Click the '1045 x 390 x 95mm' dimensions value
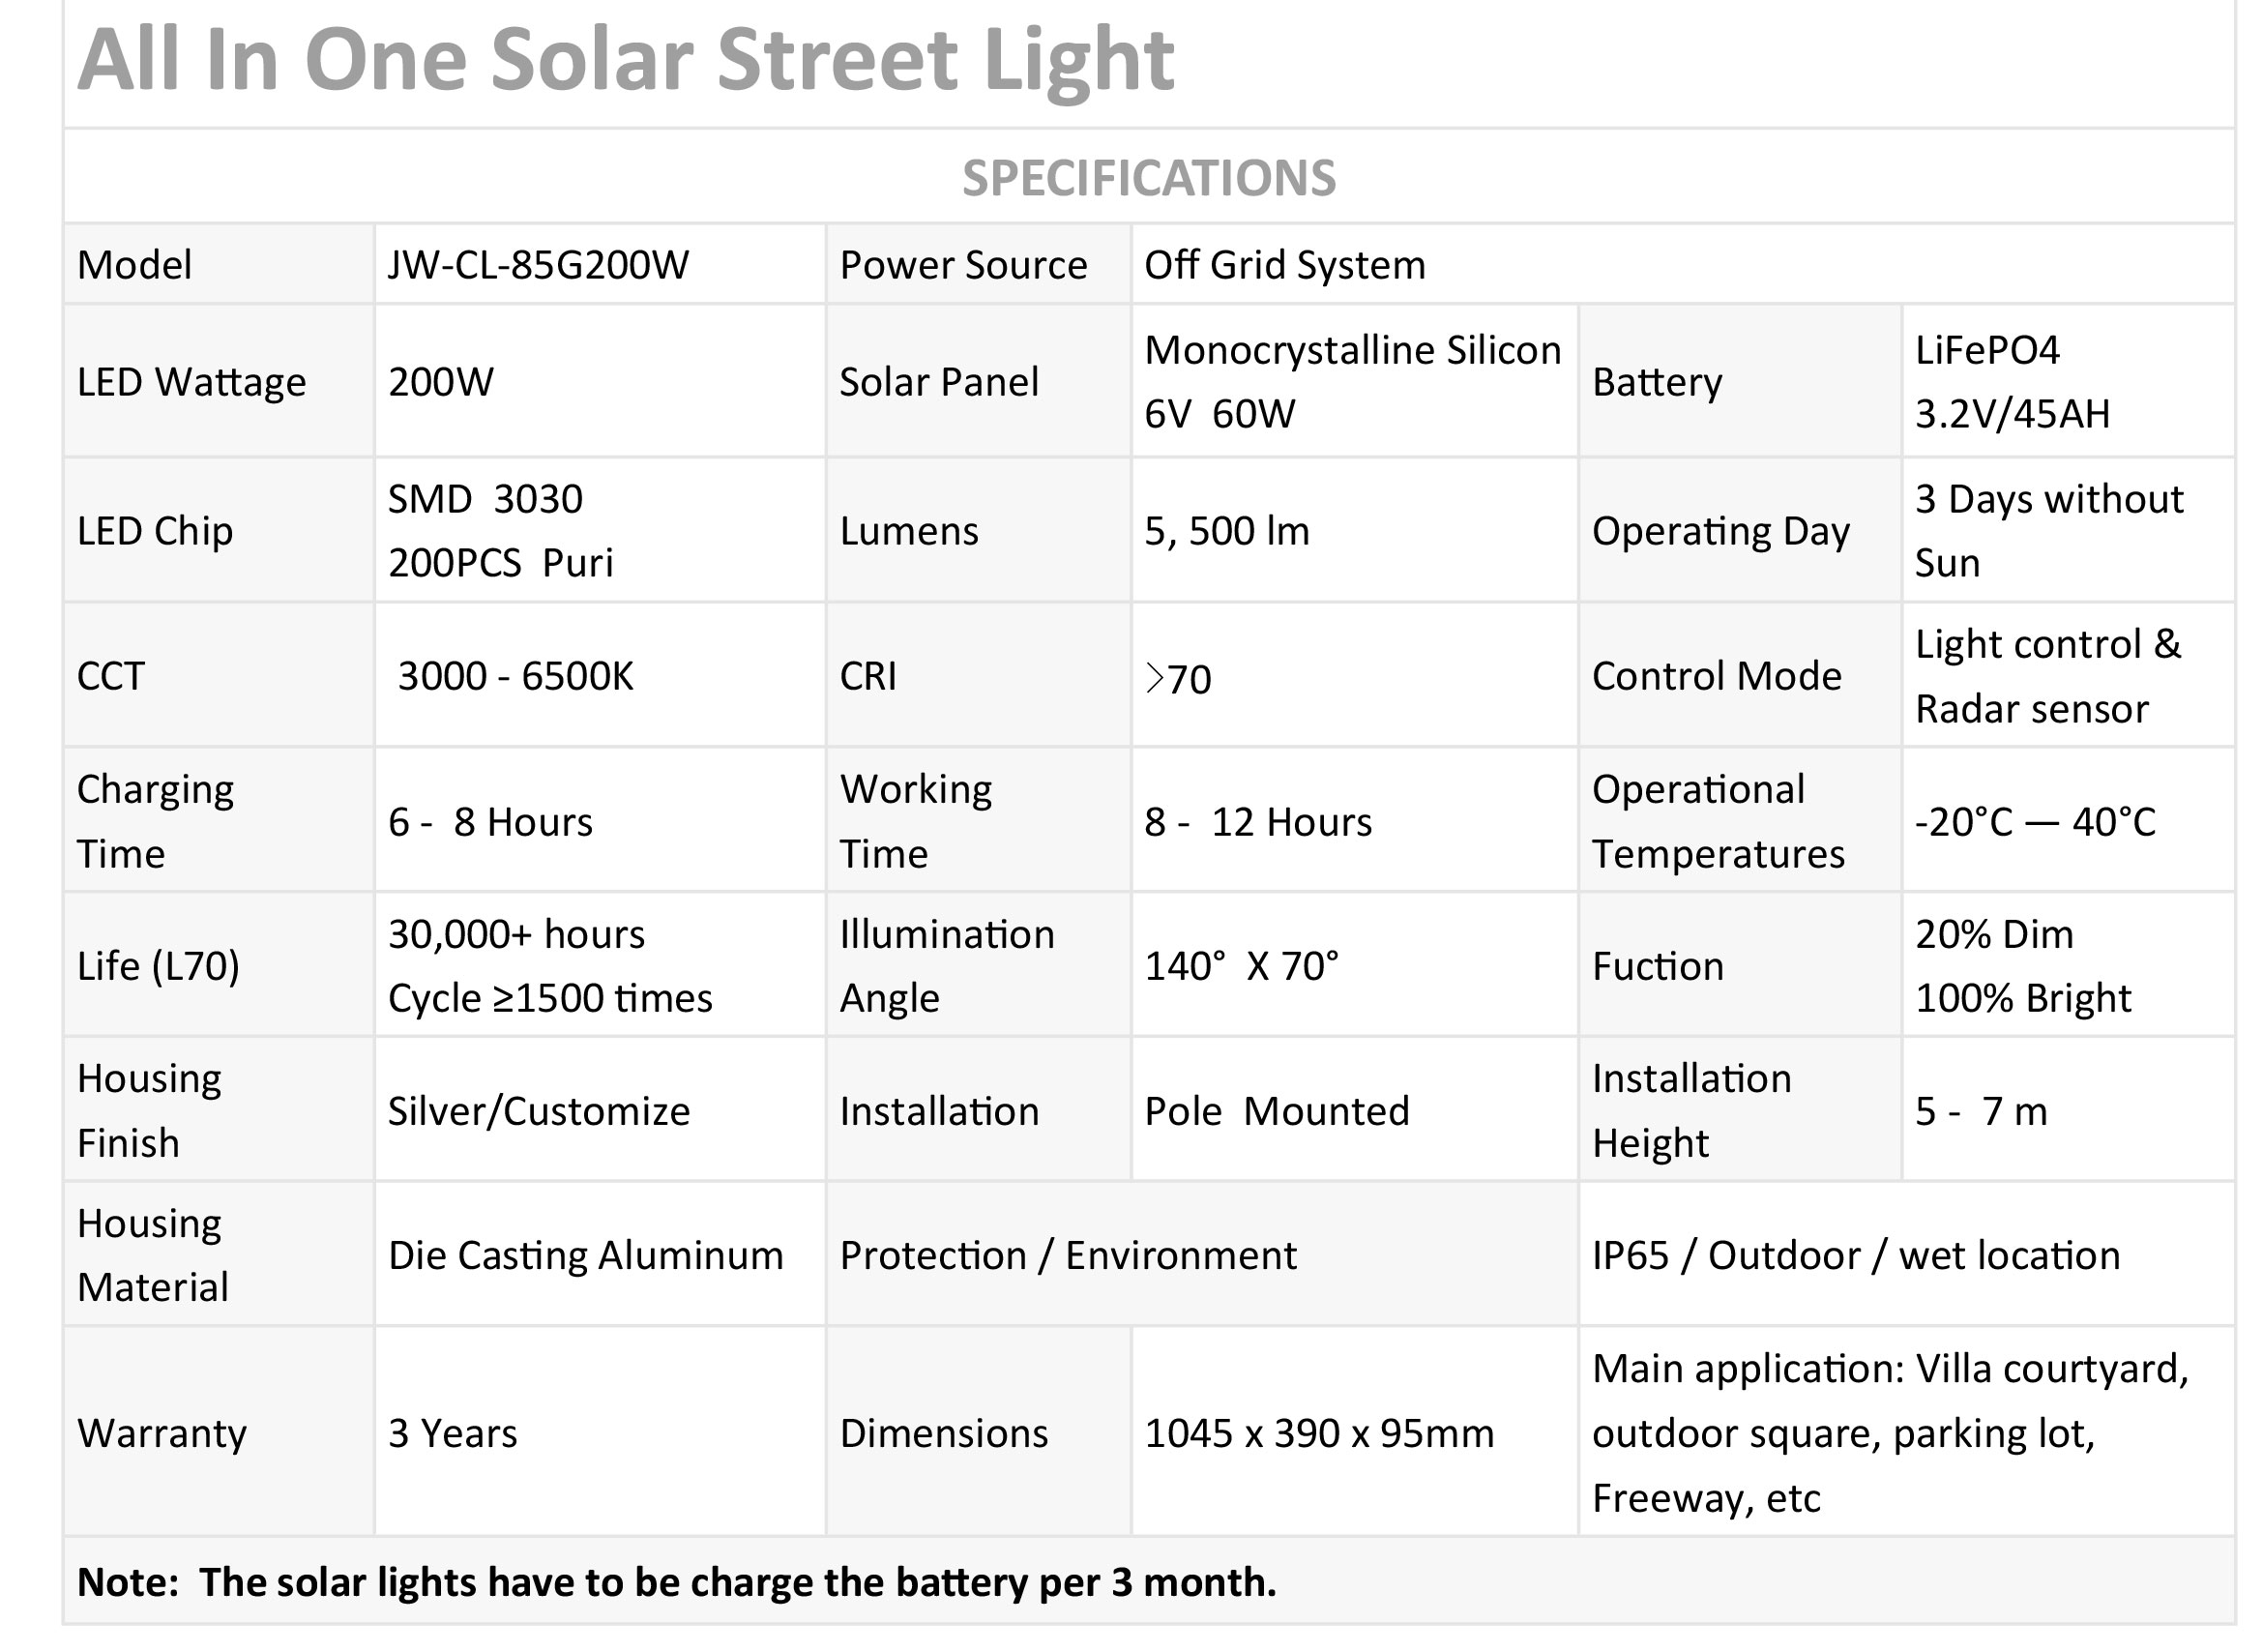The height and width of the screenshot is (1652, 2263). coord(1318,1433)
